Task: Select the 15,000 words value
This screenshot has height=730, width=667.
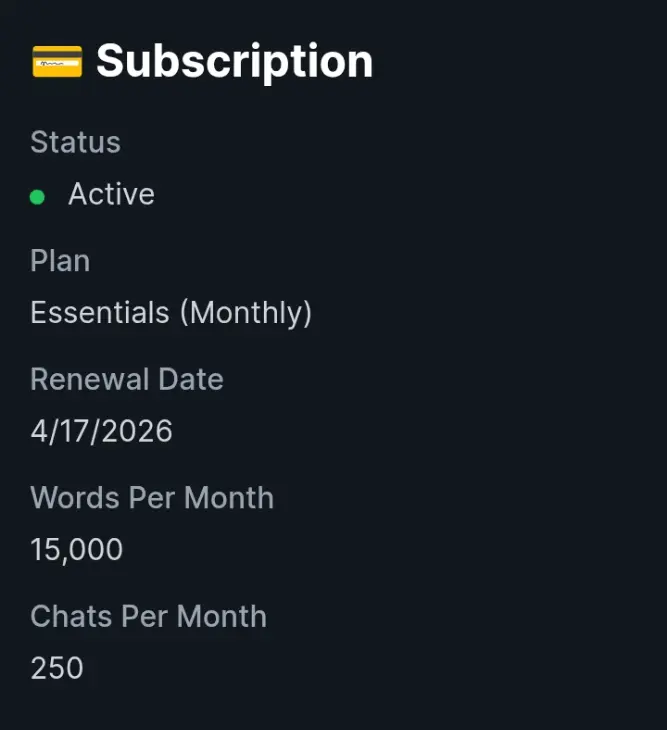Action: point(77,550)
